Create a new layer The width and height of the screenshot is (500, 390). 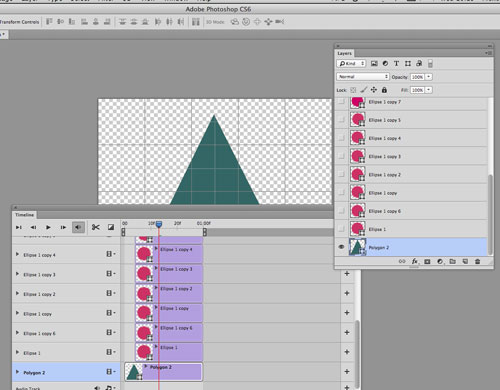[465, 261]
